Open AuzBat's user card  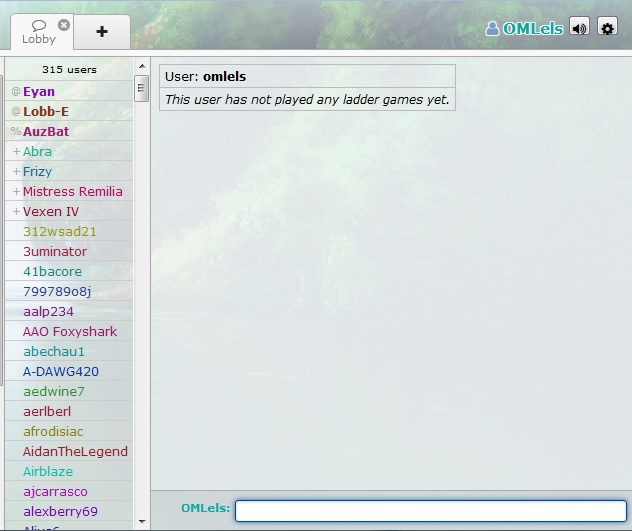pyautogui.click(x=69, y=131)
